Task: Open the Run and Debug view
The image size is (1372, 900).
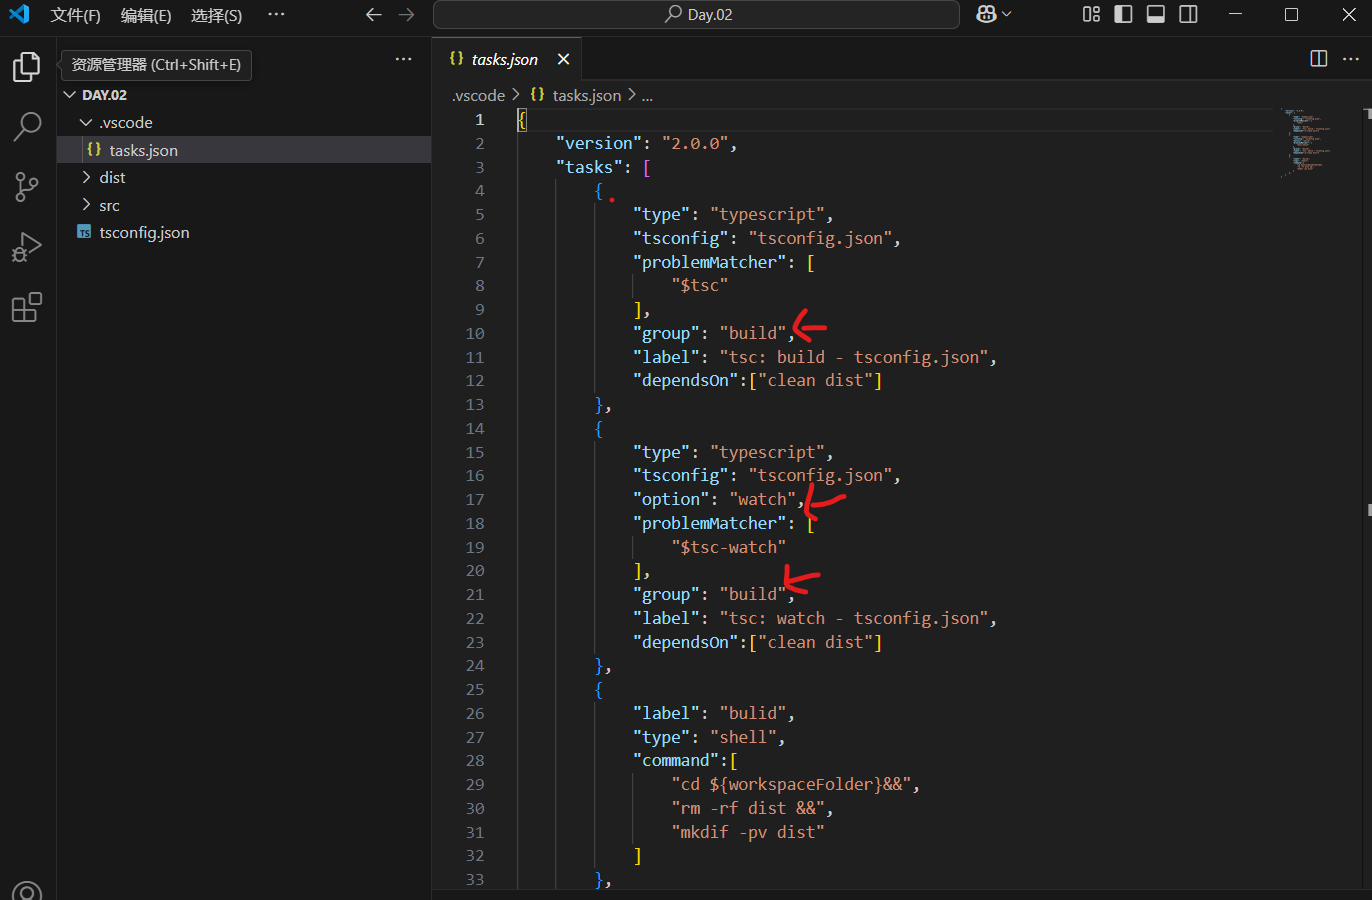Action: pos(27,247)
